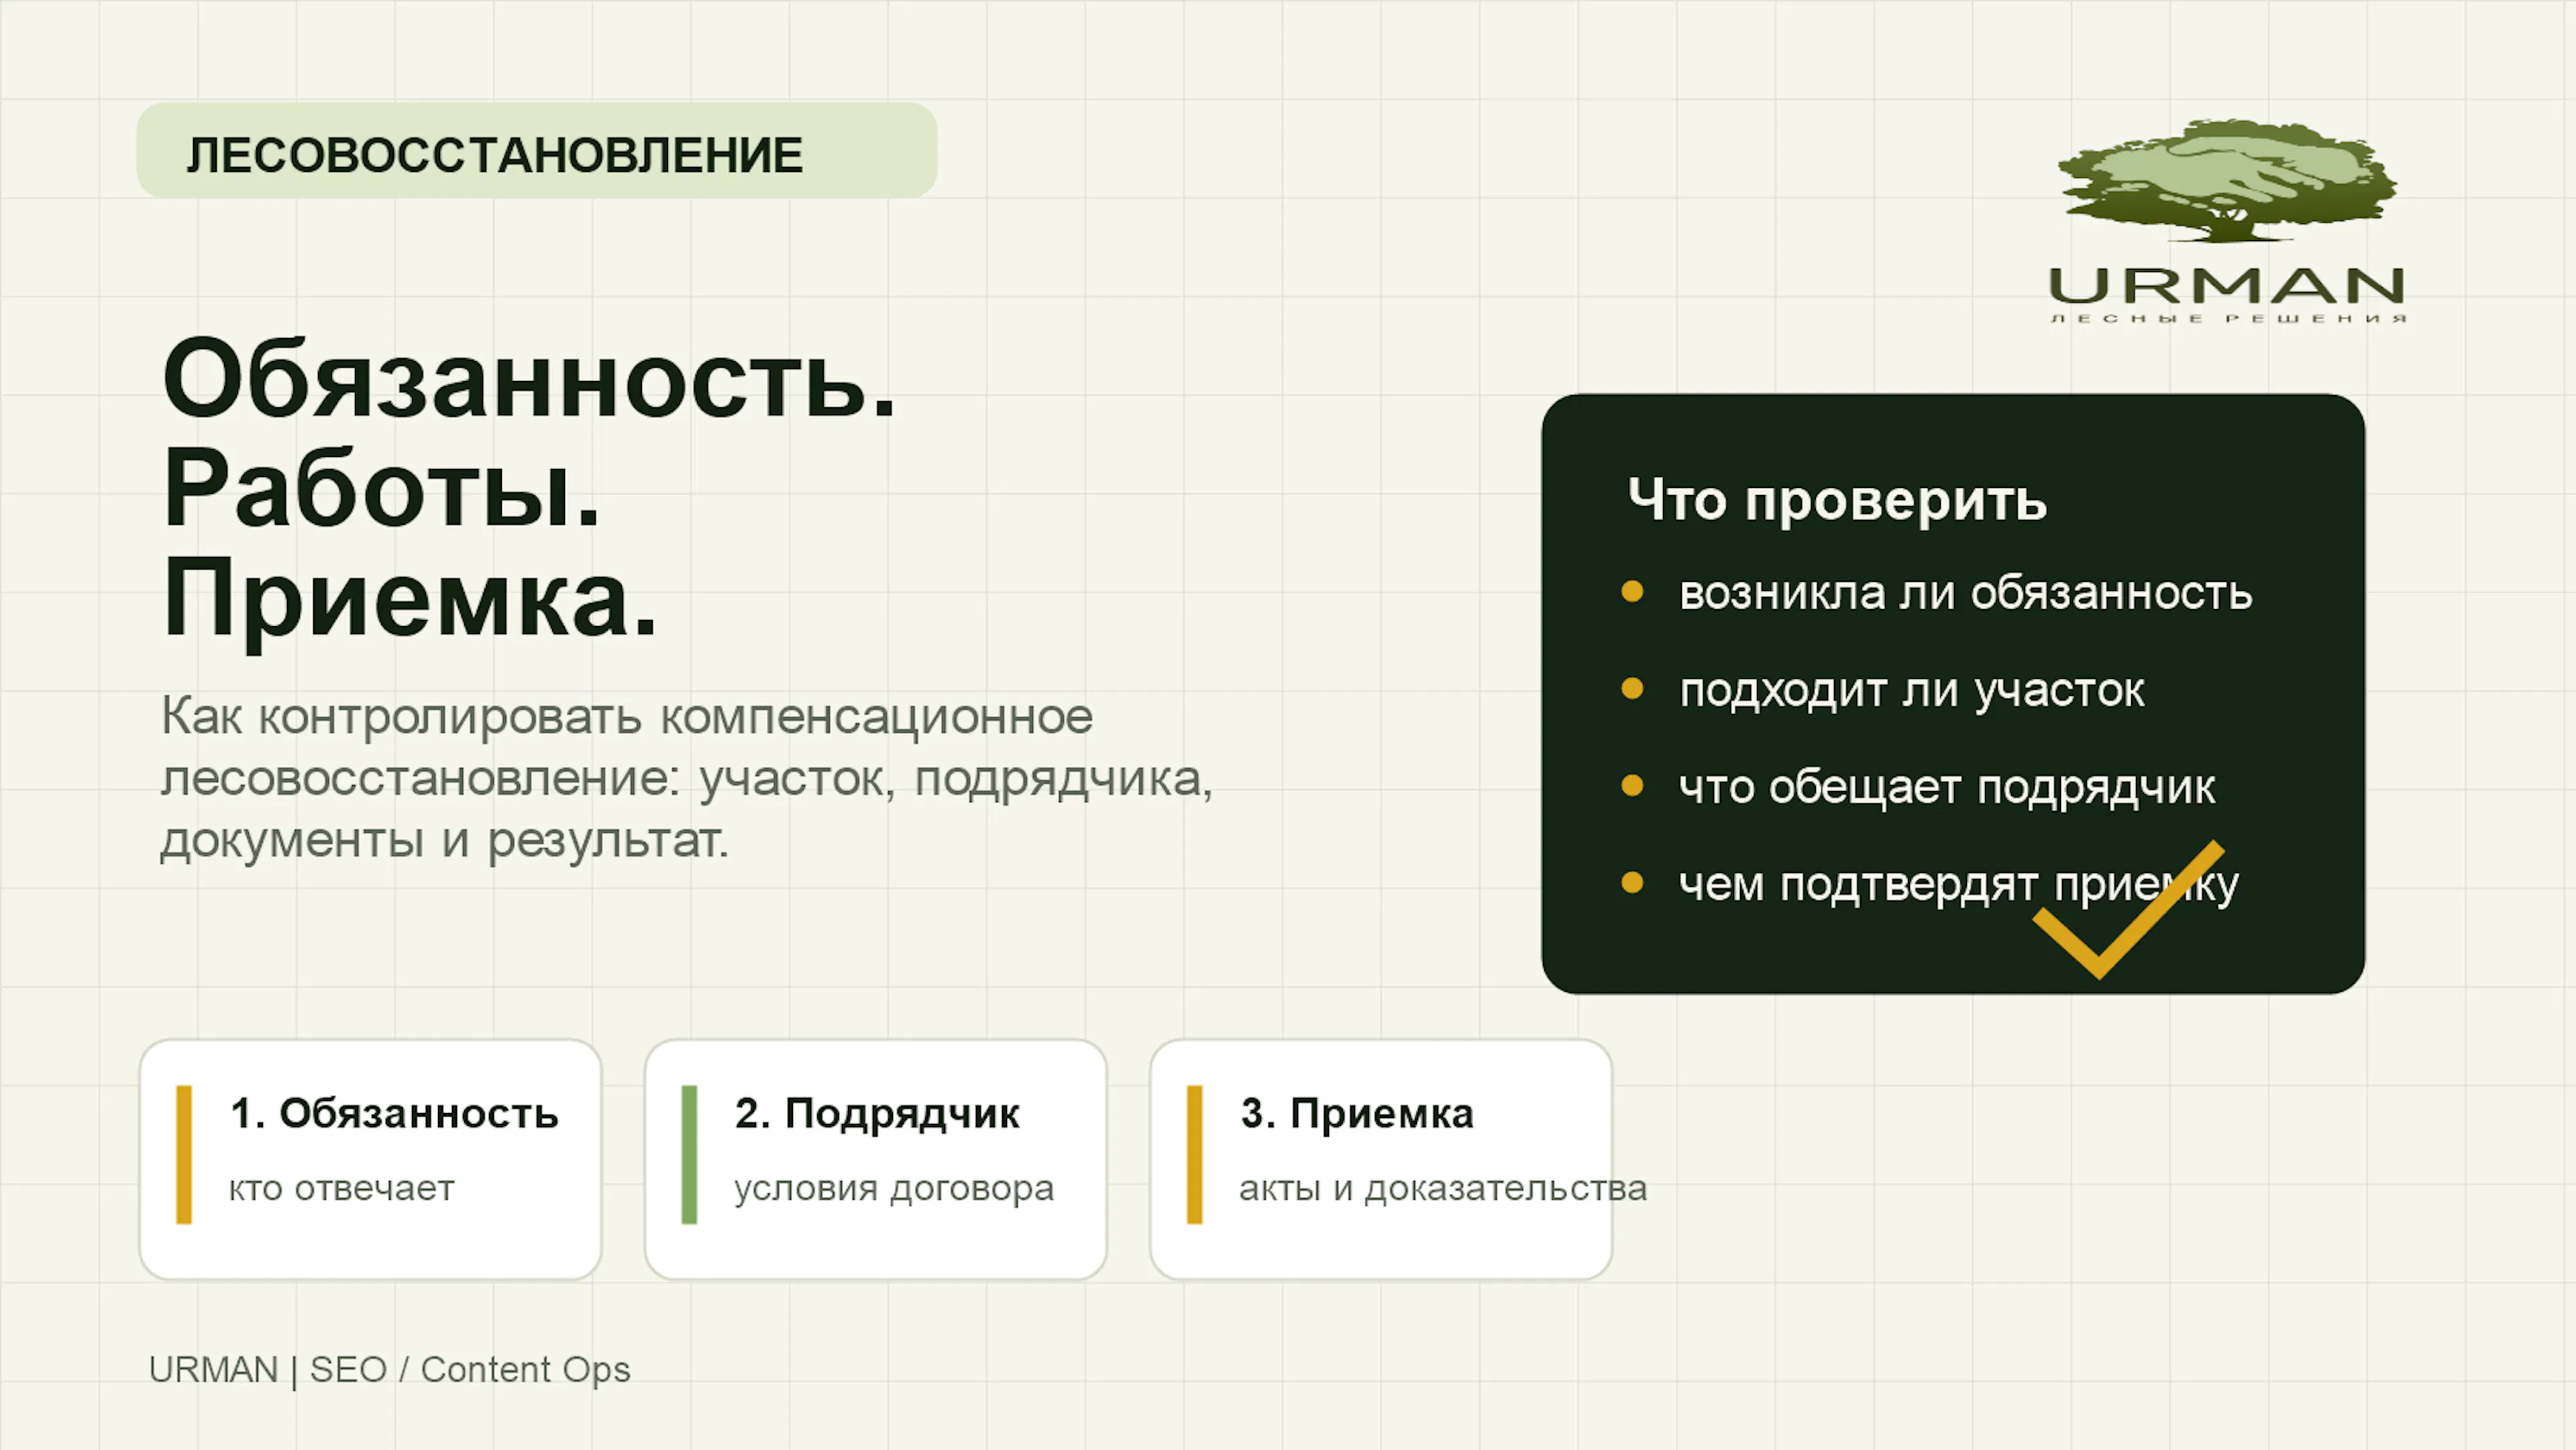Screen dimensions: 2576x1450
Task: Click the кто отвечает caption
Action: 342,1188
